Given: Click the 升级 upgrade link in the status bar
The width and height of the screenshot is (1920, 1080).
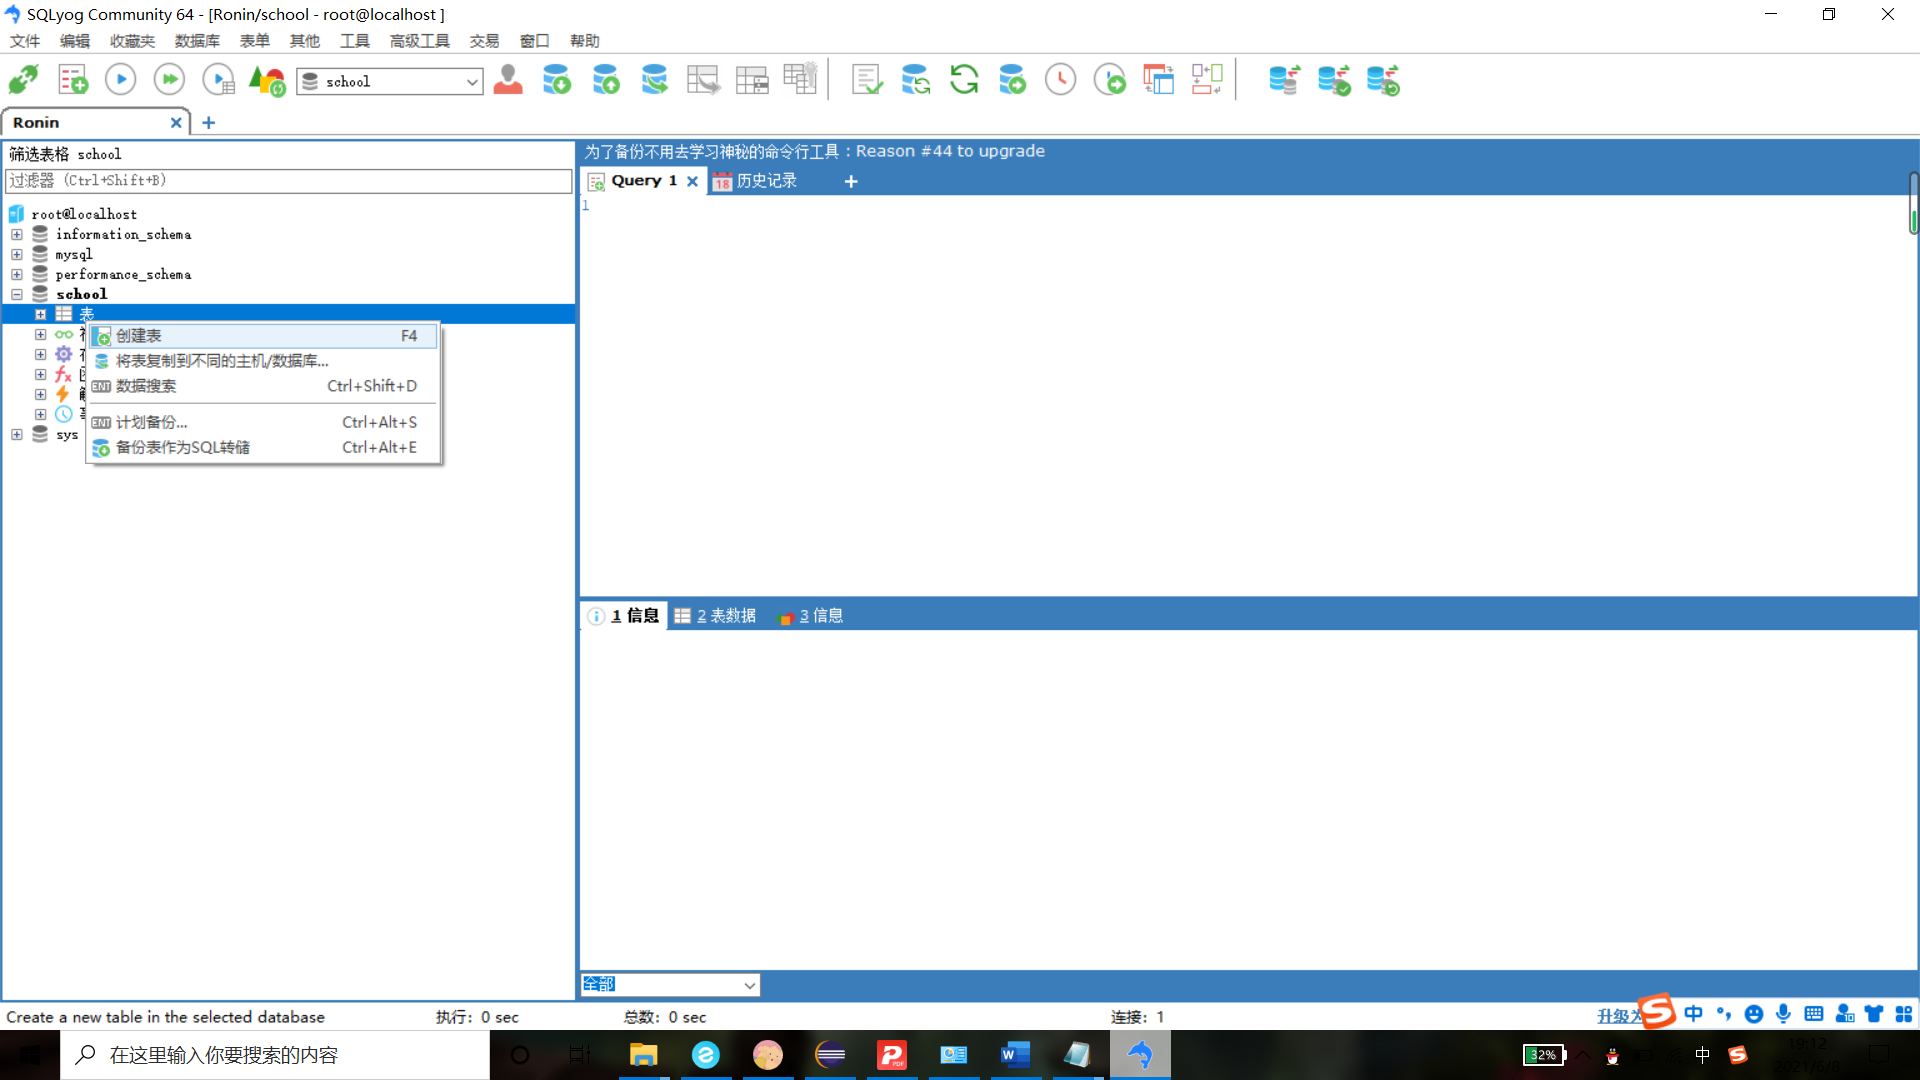Looking at the screenshot, I should pos(1616,1015).
